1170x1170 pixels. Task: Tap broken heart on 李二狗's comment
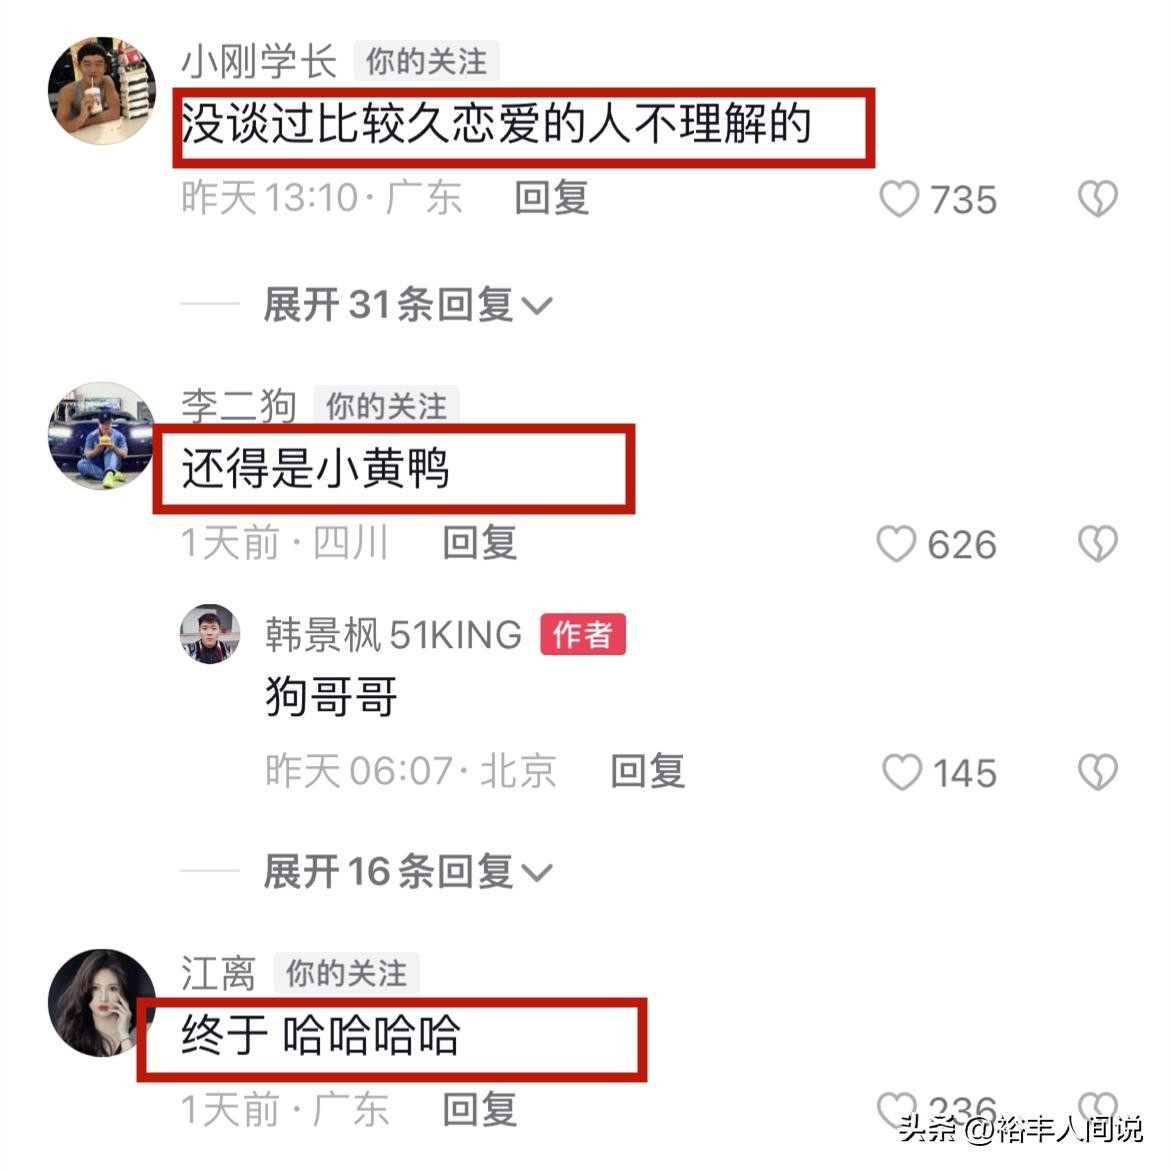[1098, 544]
